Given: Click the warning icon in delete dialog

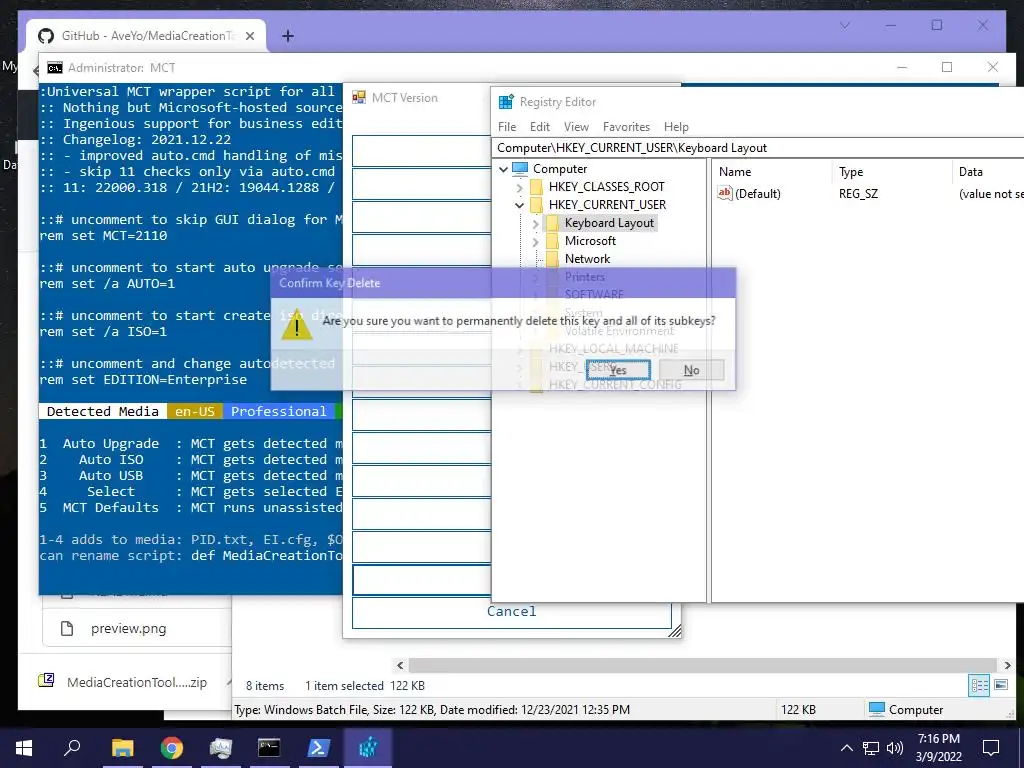Looking at the screenshot, I should (x=296, y=325).
